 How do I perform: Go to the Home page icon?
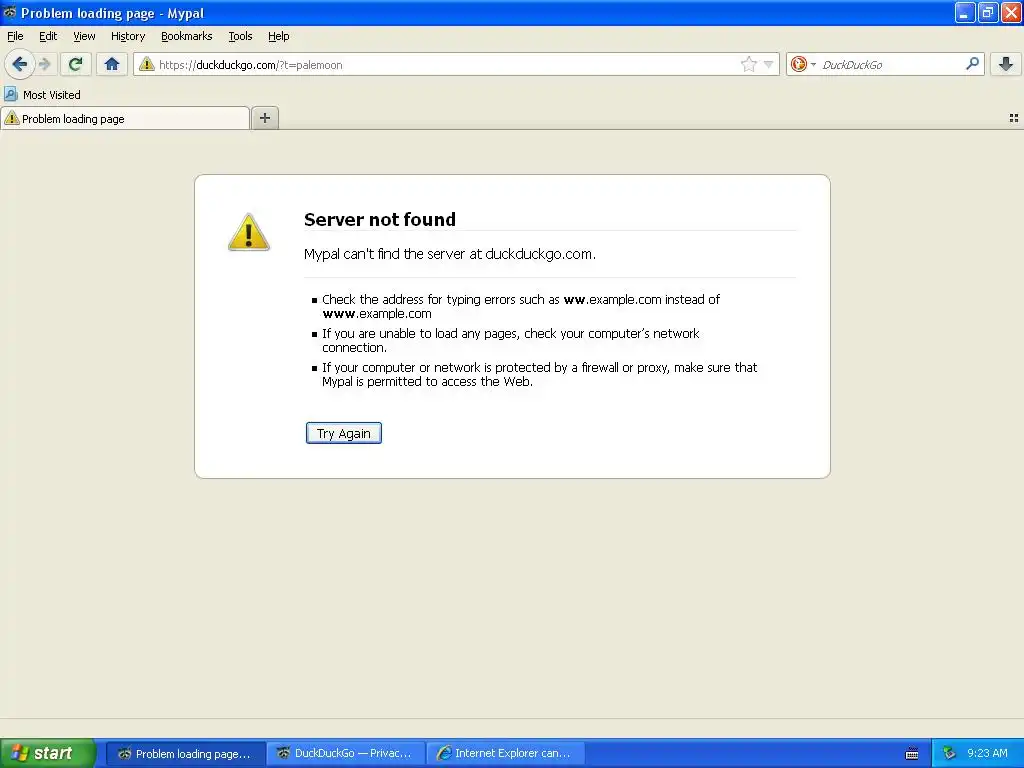(112, 64)
